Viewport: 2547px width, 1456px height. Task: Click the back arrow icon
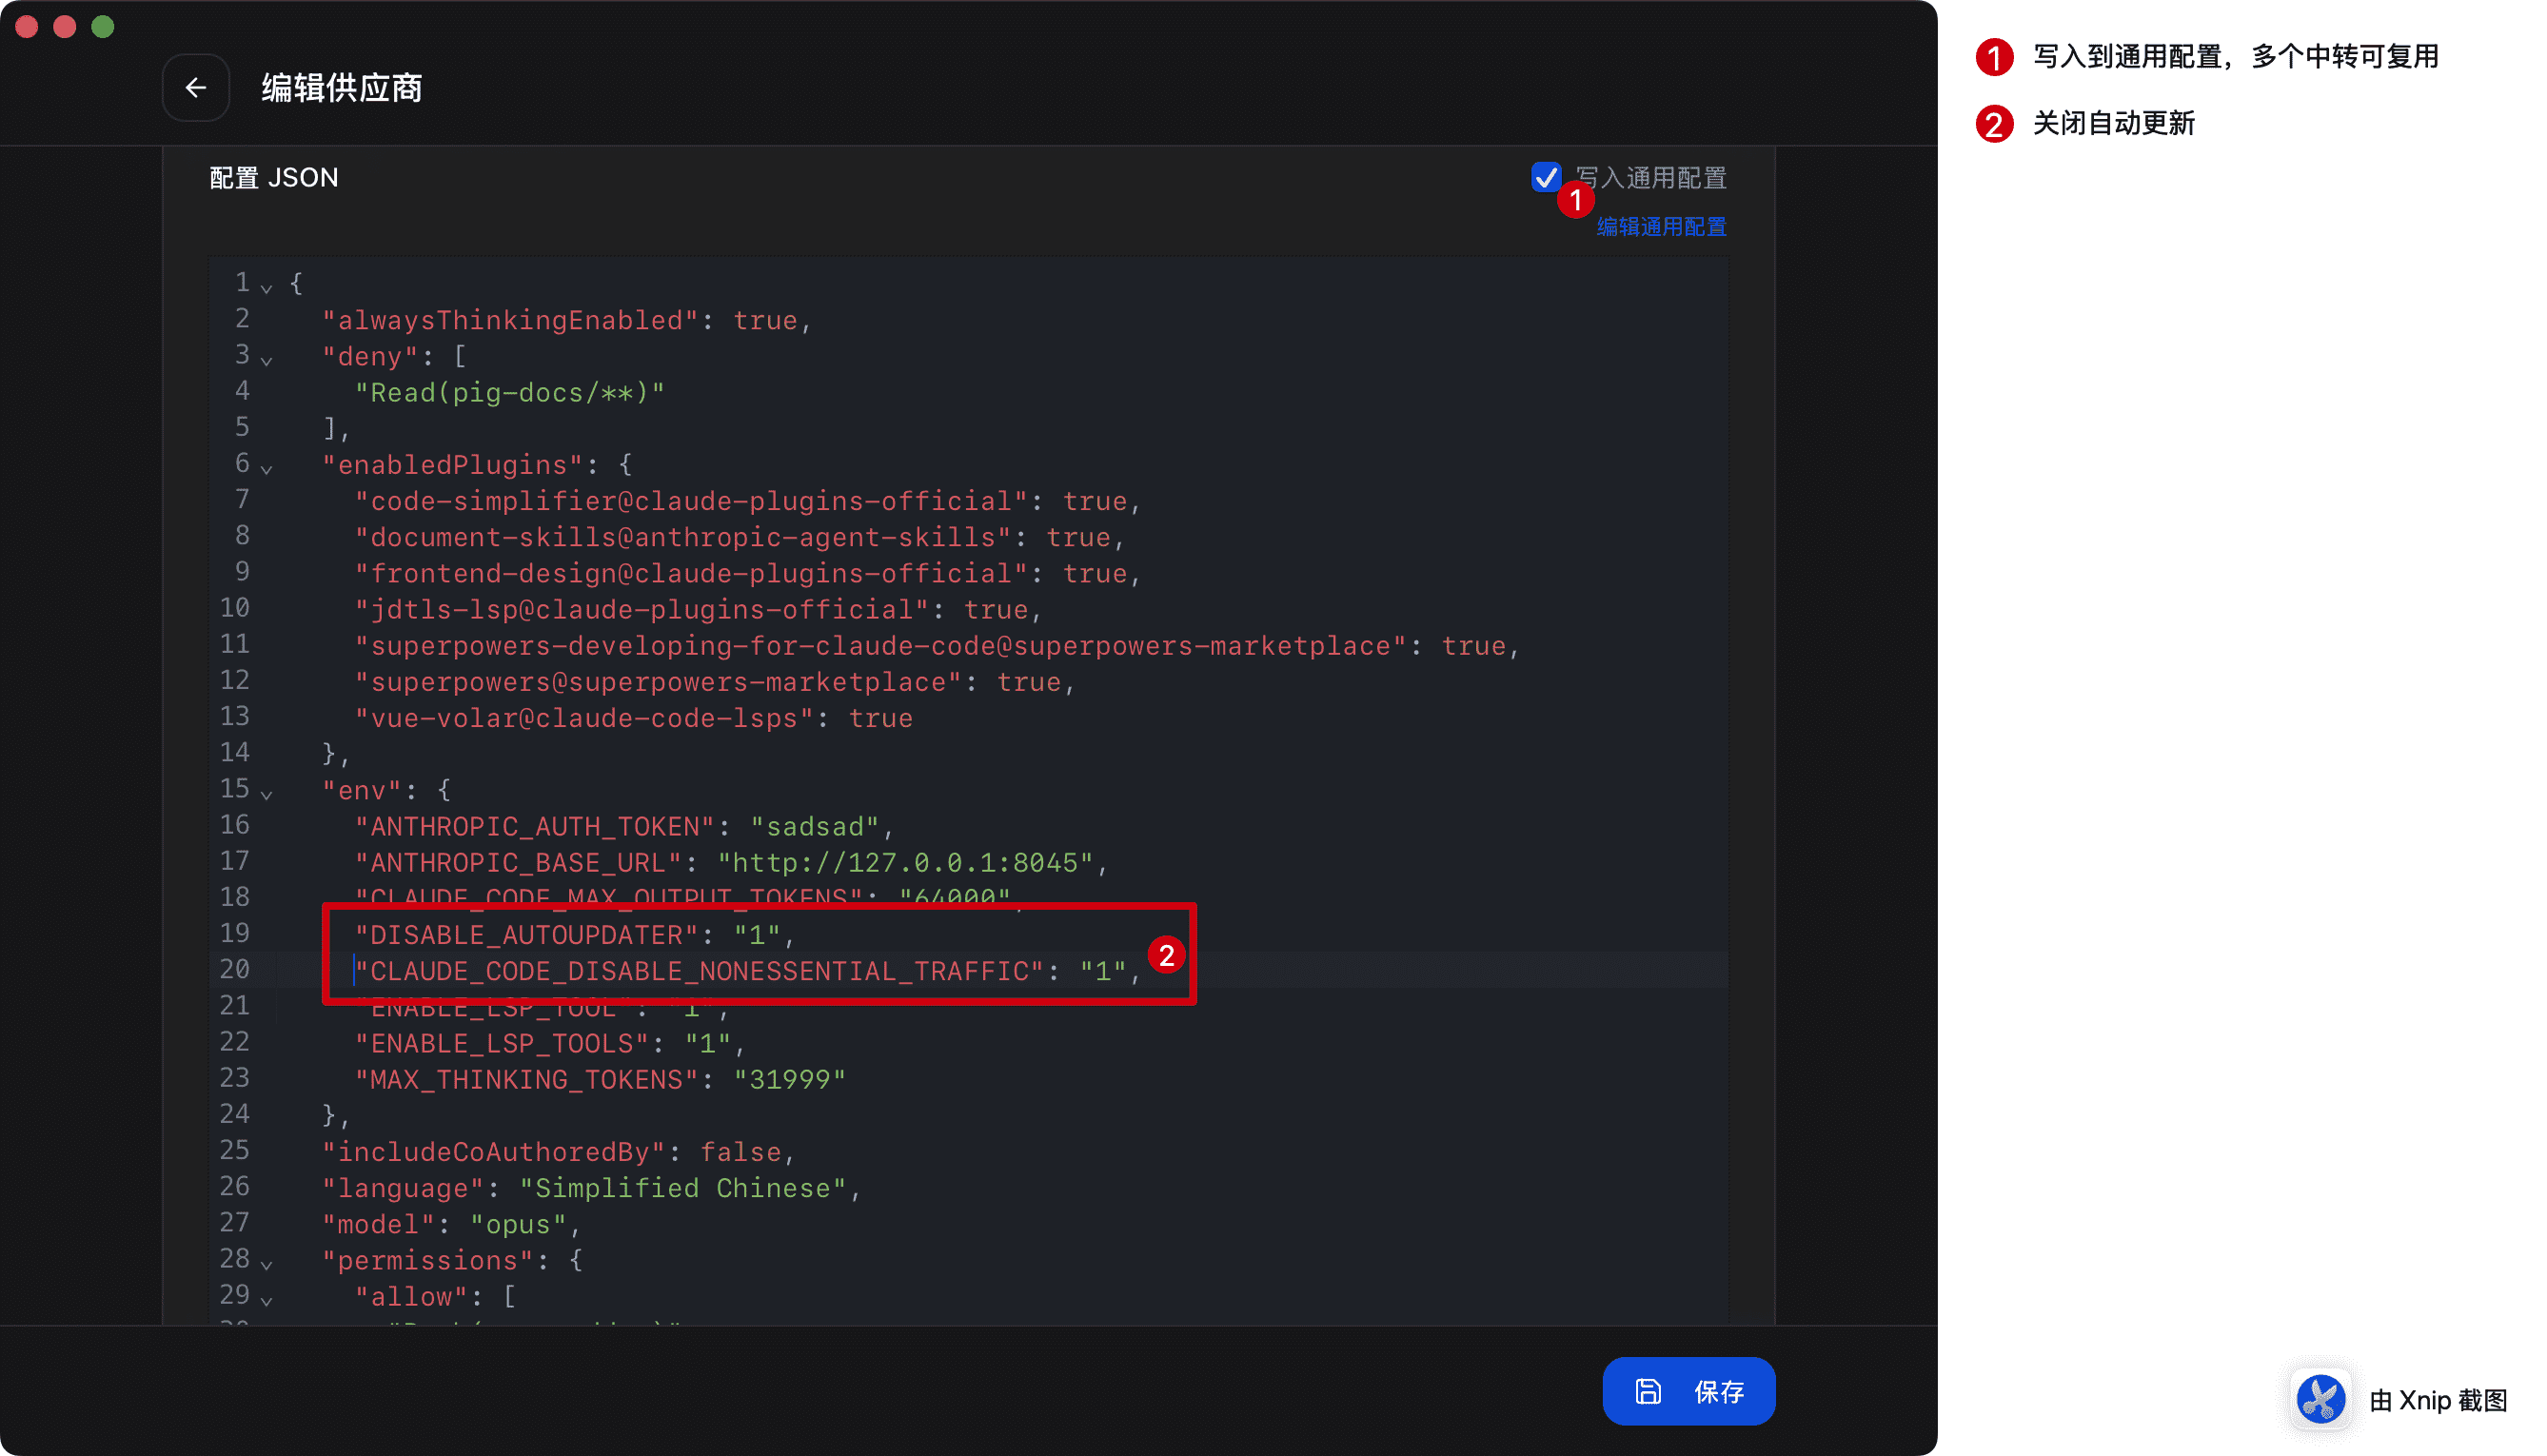(x=196, y=88)
